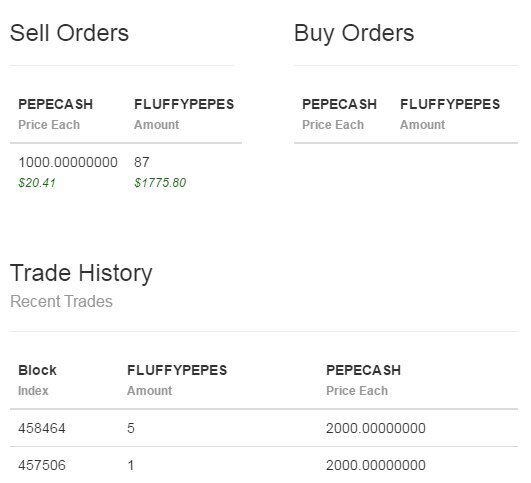Screen dimensions: 531x483
Task: Click the Buy Orders heading
Action: 354,34
